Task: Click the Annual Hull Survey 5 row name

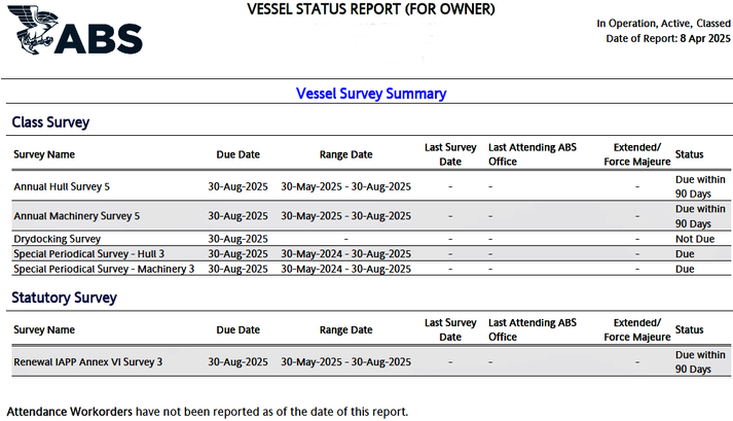Action: 62,187
